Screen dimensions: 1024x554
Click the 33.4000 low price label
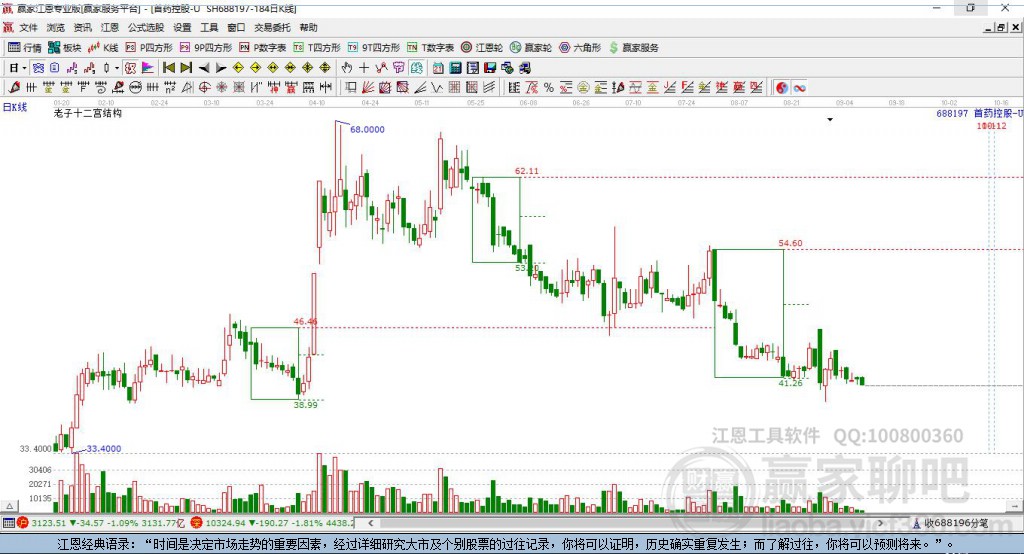(x=104, y=449)
